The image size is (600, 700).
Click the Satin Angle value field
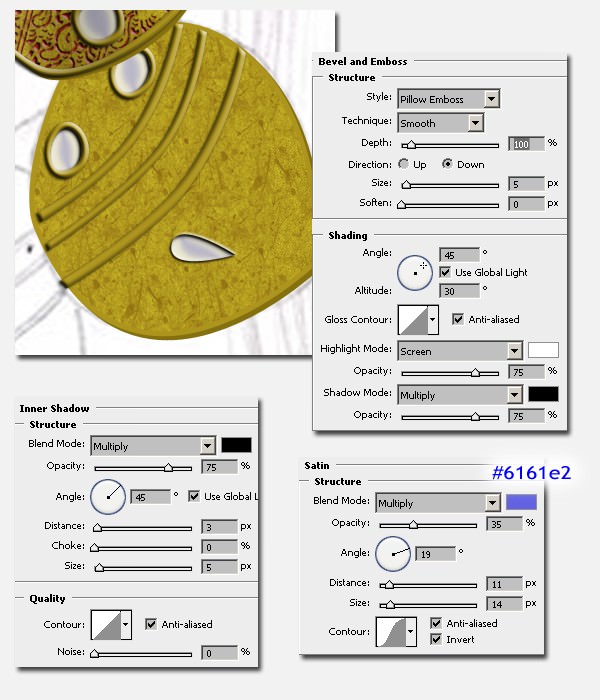(436, 554)
